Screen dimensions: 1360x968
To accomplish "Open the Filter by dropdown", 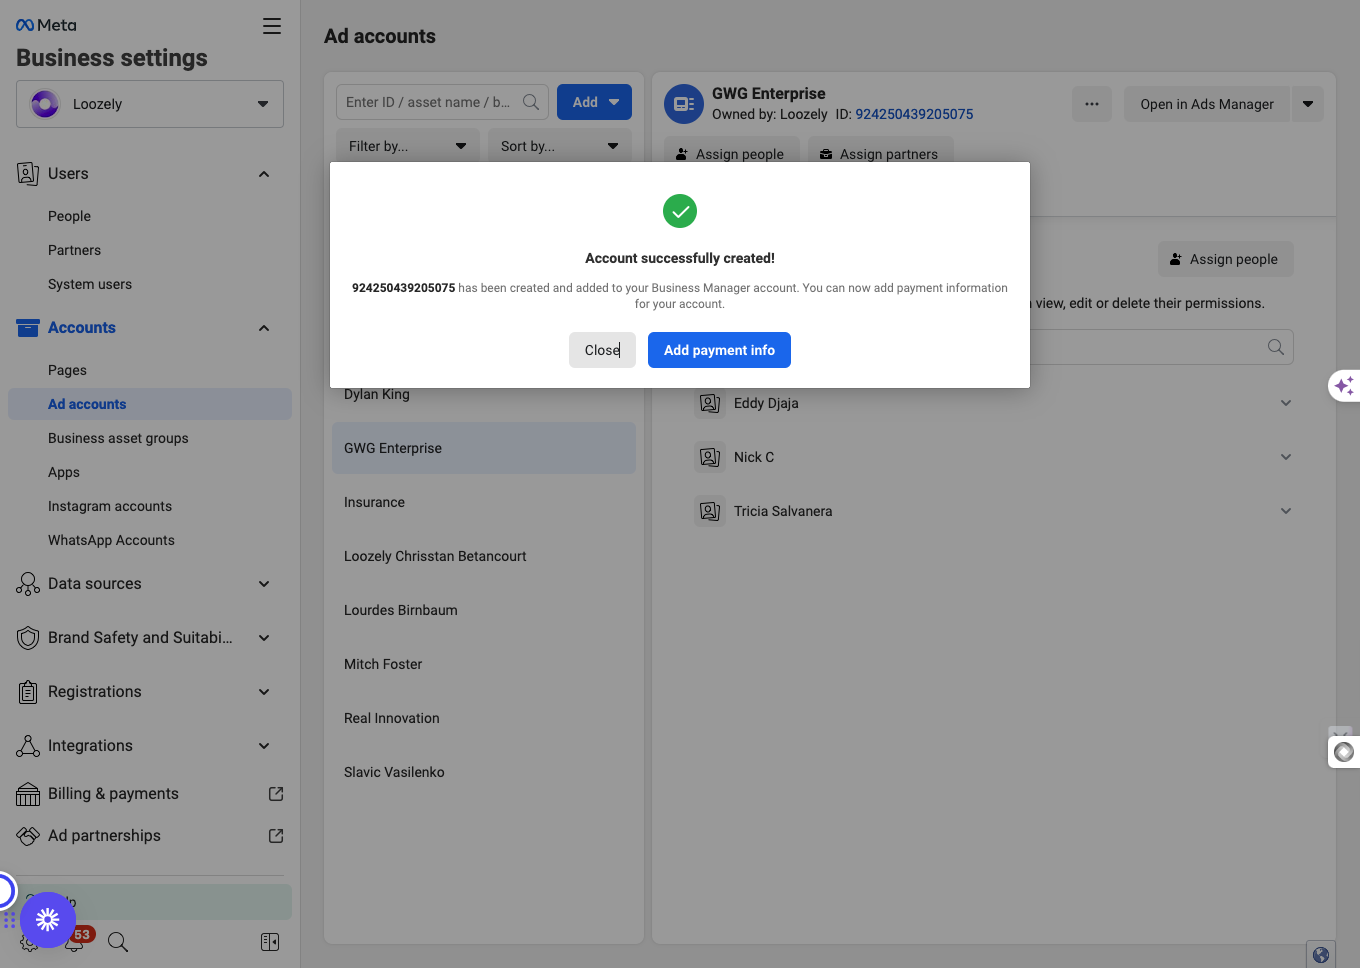I will click(x=408, y=146).
